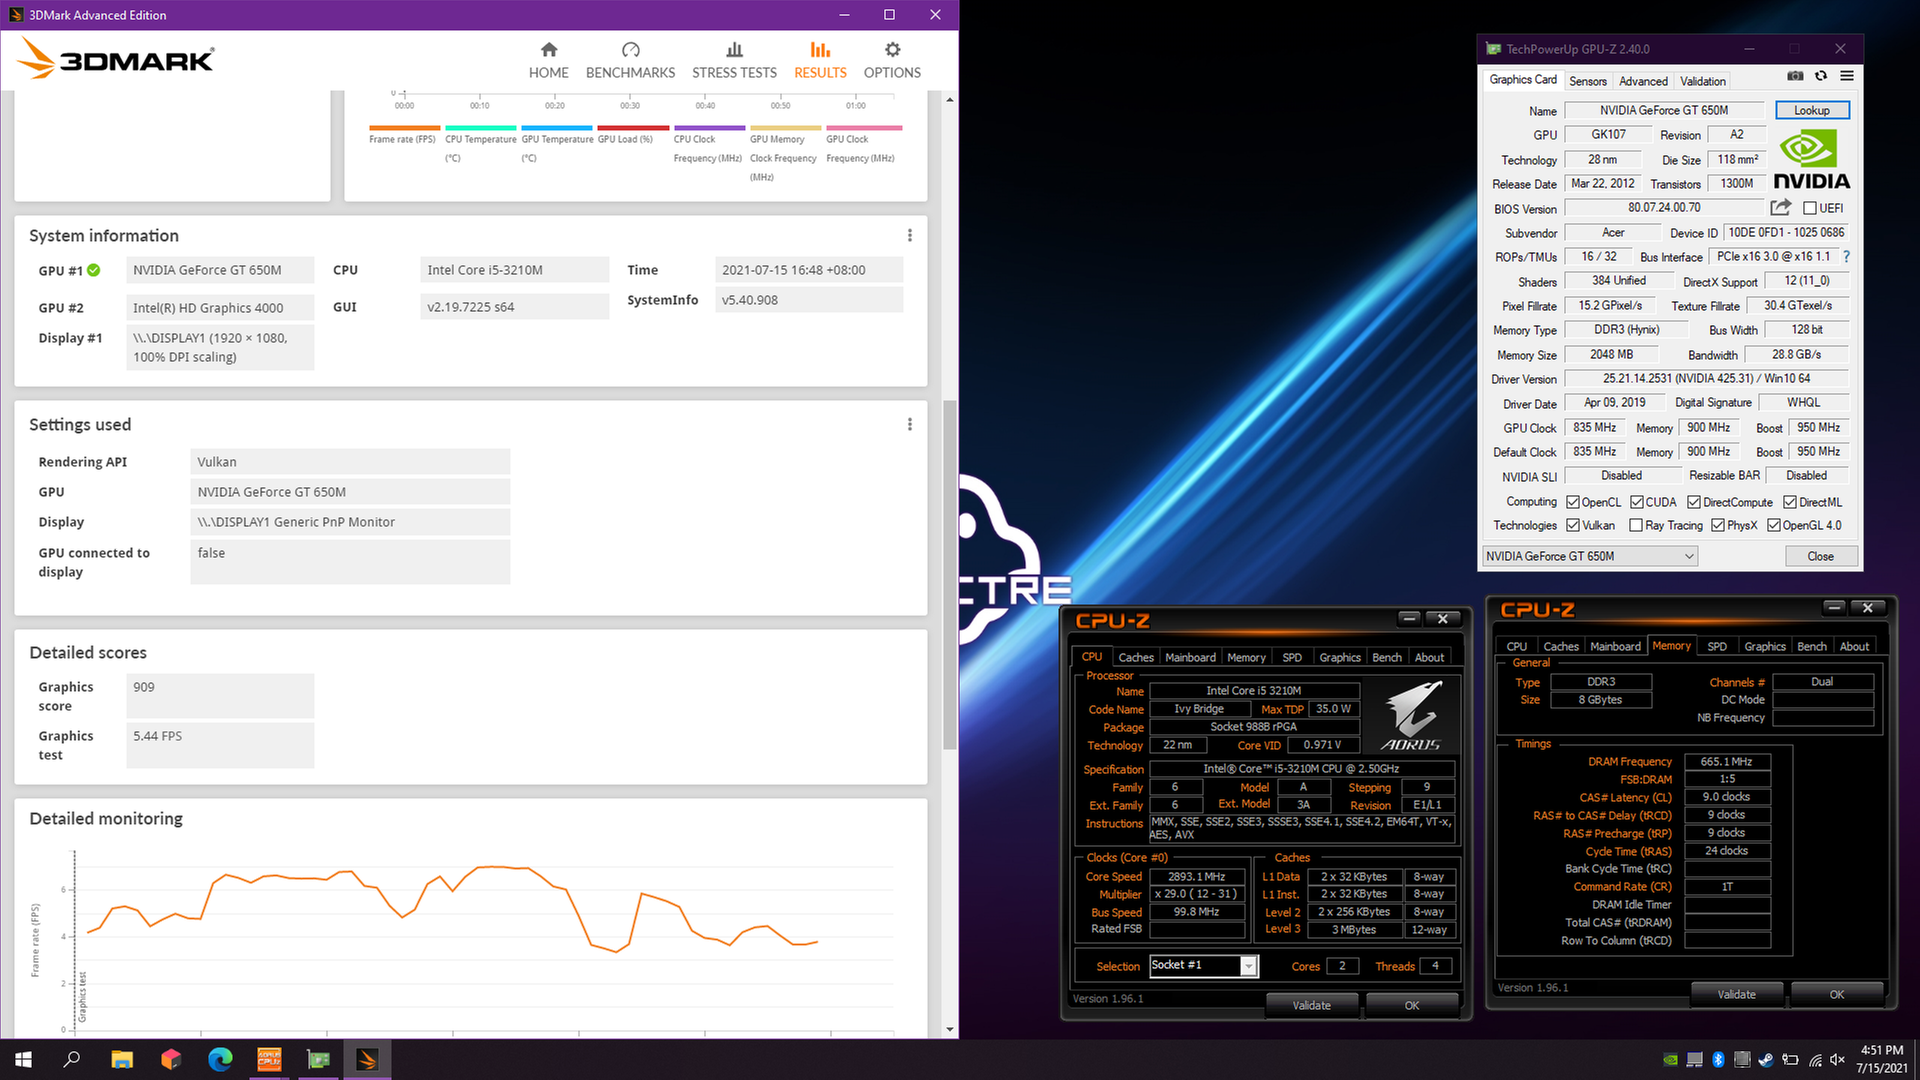Viewport: 1920px width, 1080px height.
Task: Open the Caches tab in left CPU-Z window
Action: 1135,657
